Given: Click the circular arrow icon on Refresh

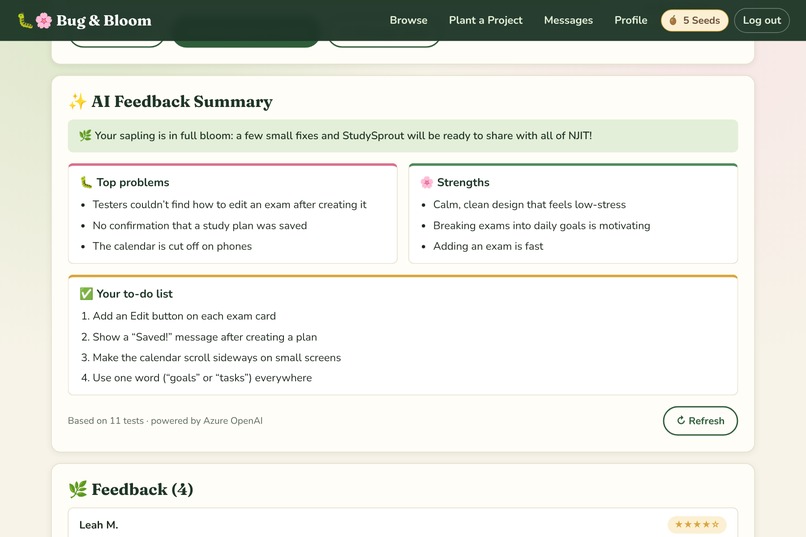Looking at the screenshot, I should point(681,420).
